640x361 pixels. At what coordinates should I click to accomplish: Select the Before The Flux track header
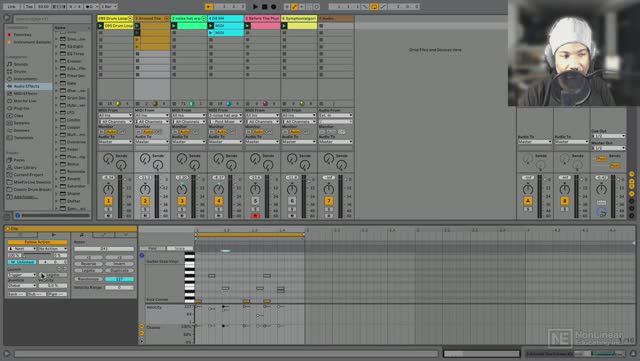(262, 18)
